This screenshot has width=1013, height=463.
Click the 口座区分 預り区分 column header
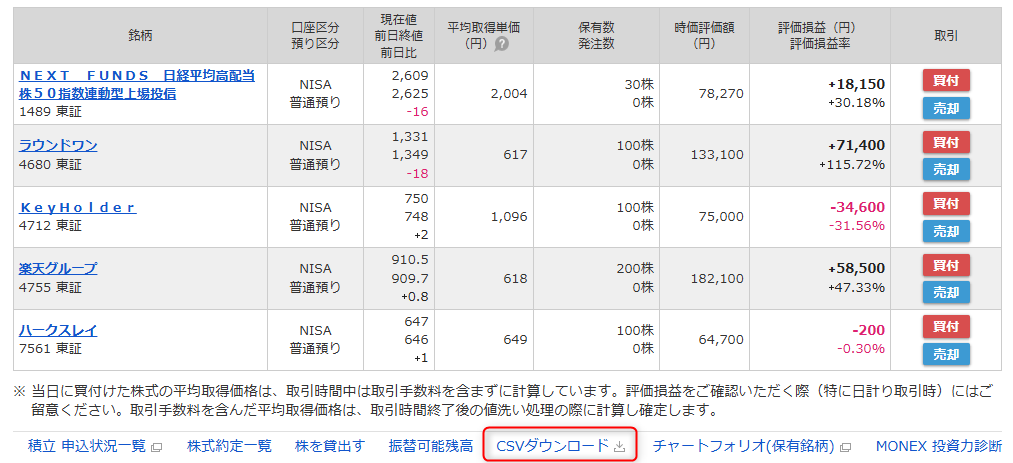coord(315,36)
